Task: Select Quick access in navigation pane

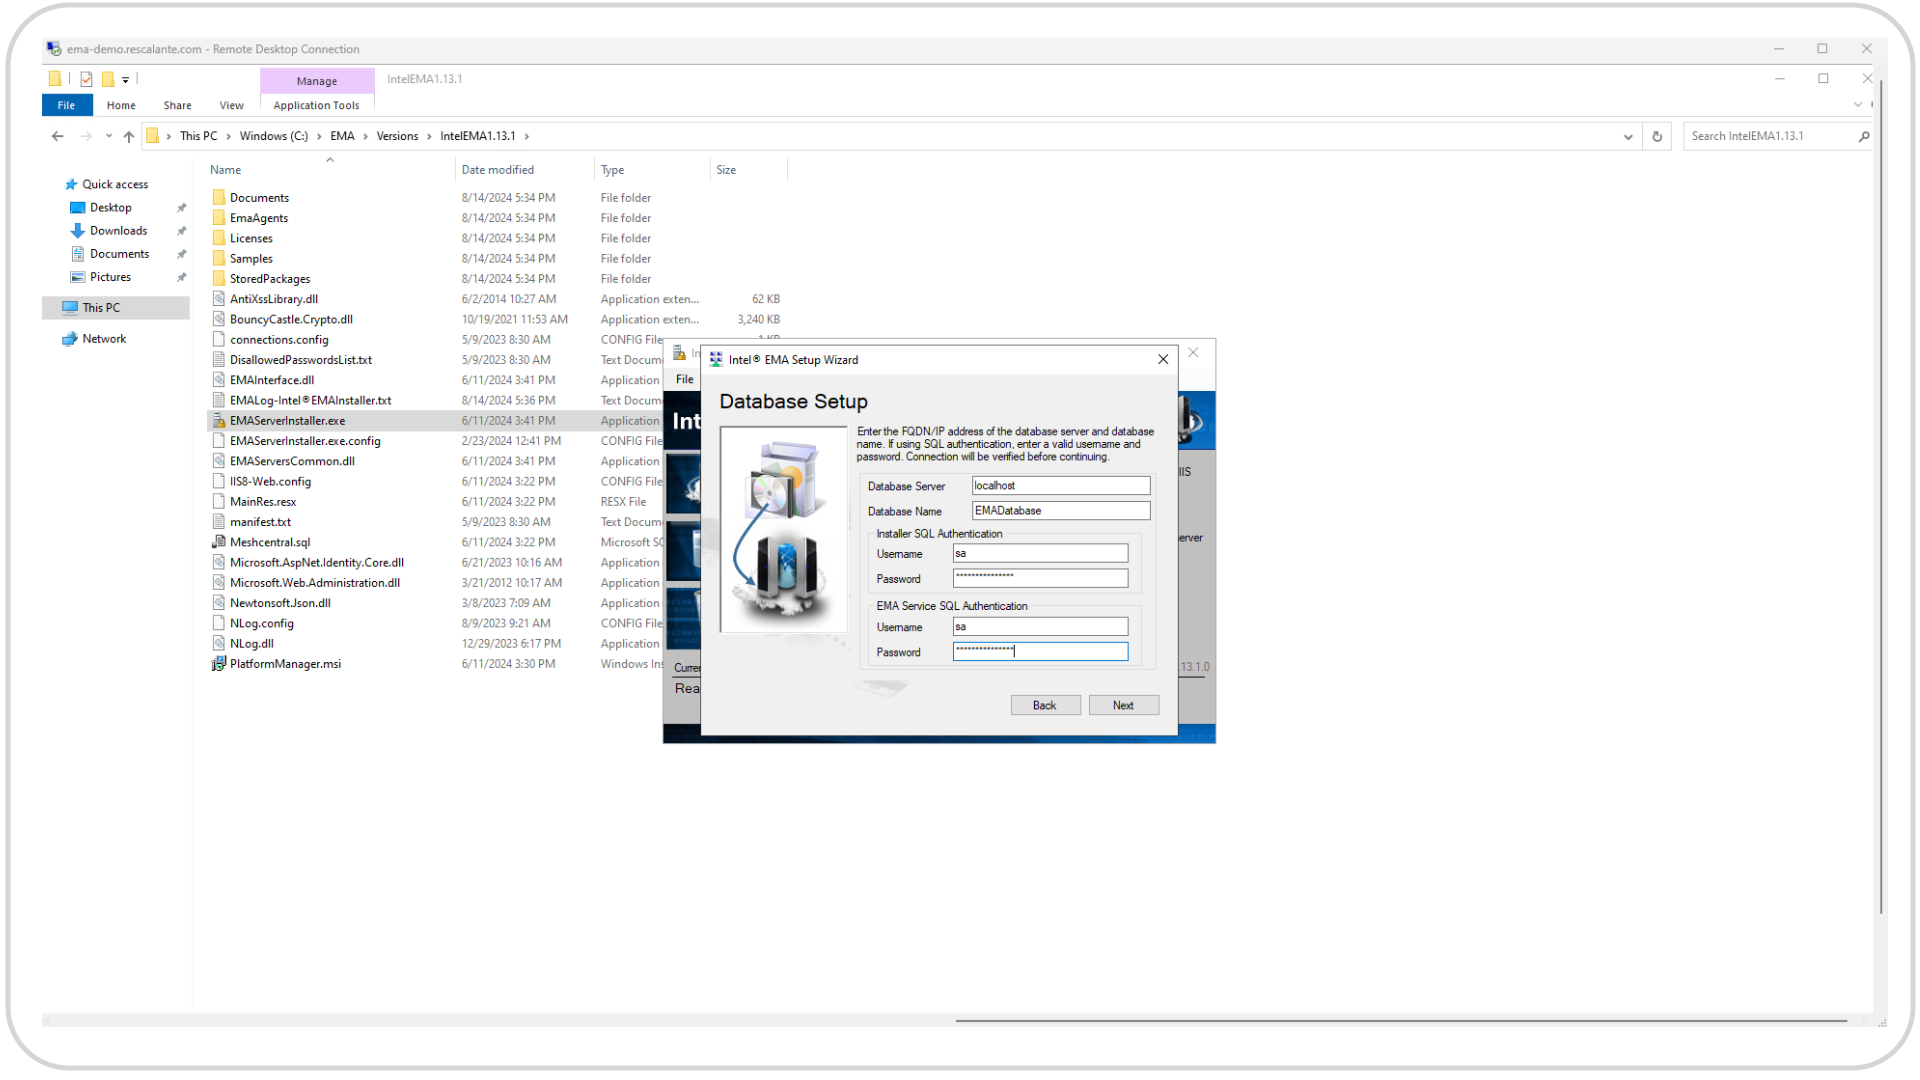Action: pyautogui.click(x=114, y=184)
